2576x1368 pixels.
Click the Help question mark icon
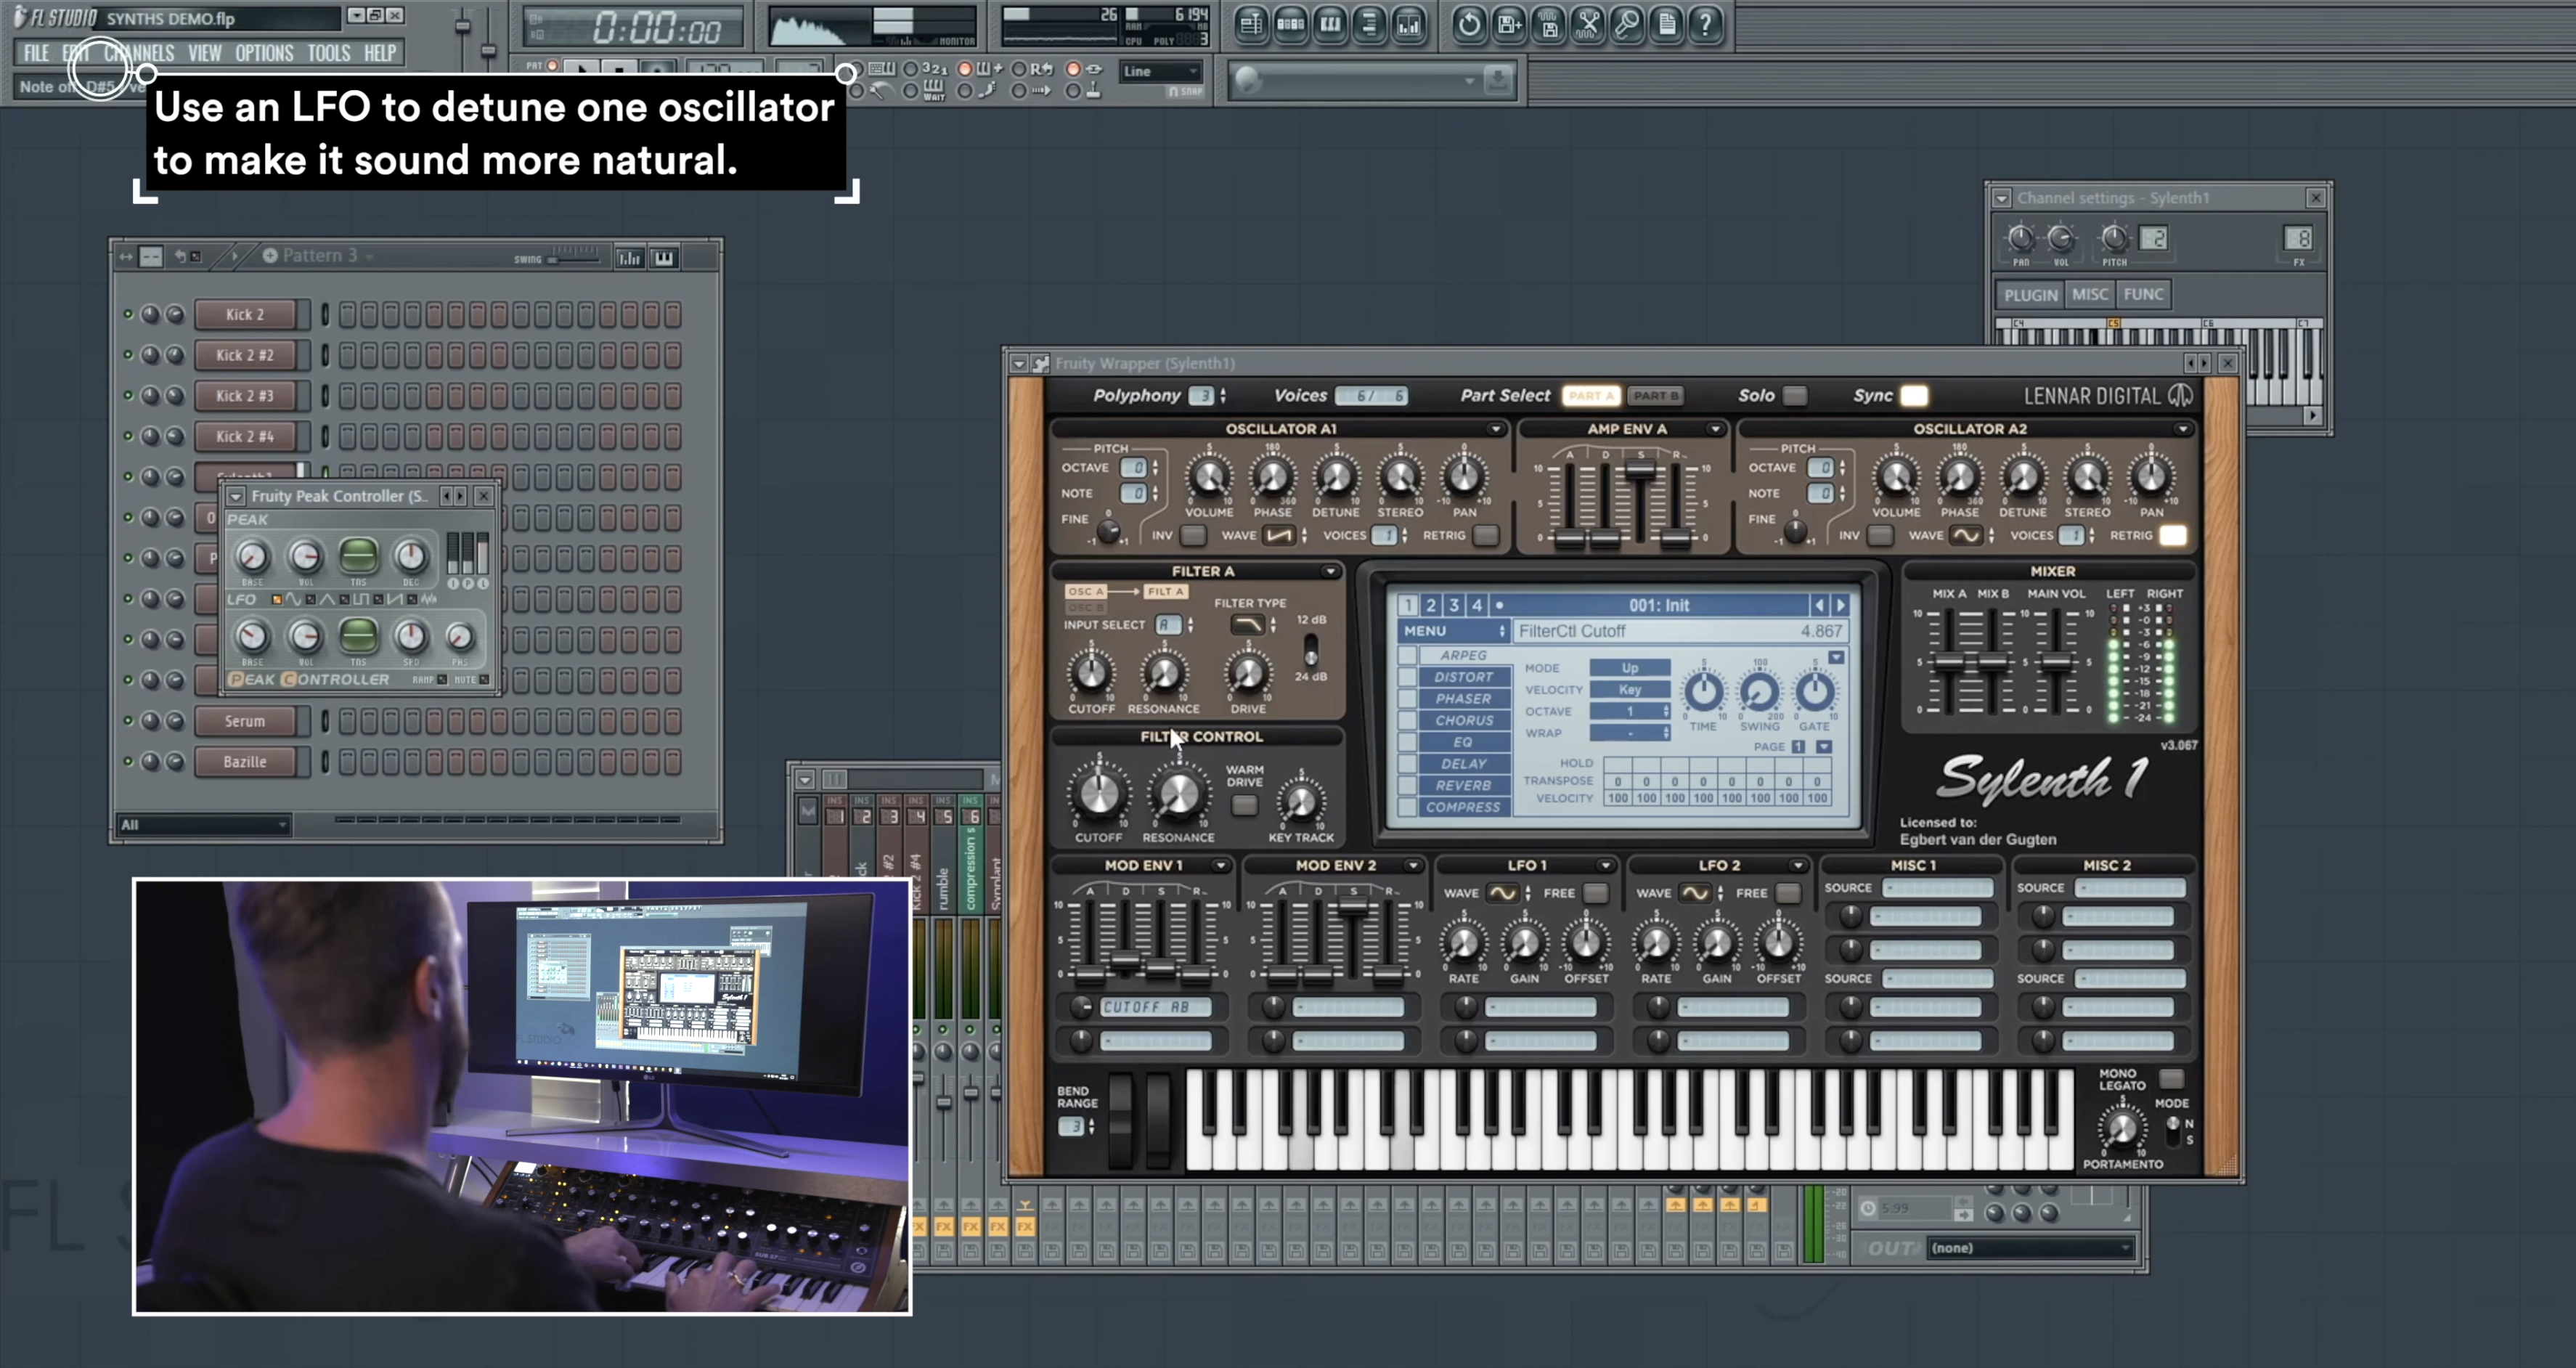click(1705, 24)
